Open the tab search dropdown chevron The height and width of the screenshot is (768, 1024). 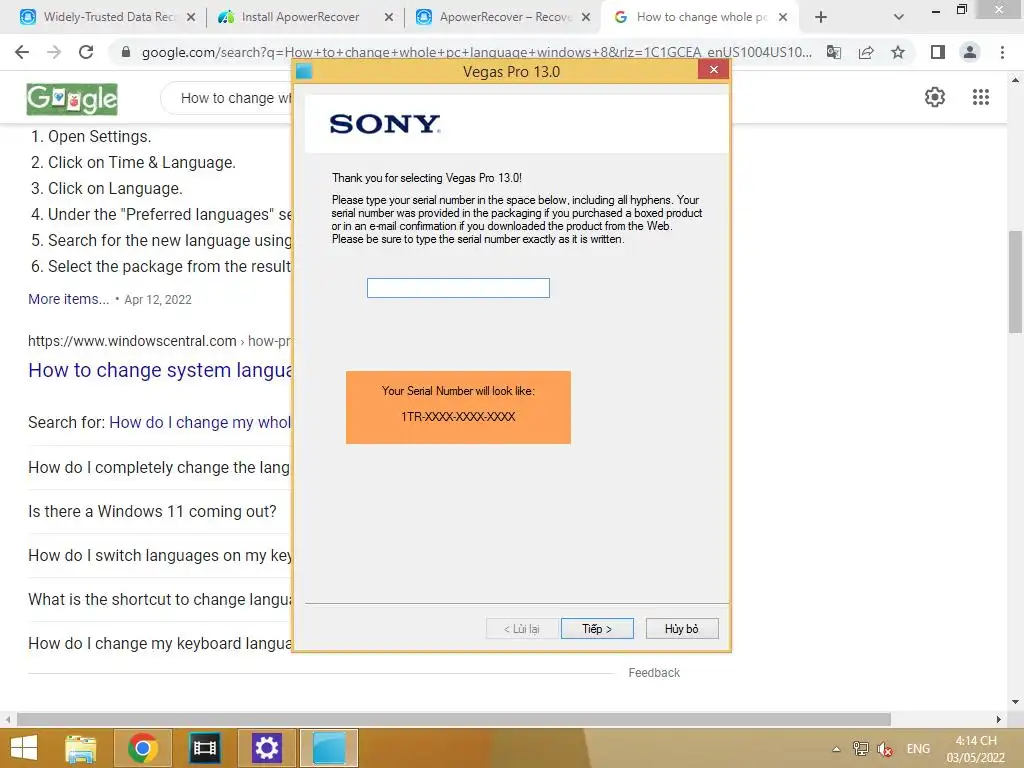tap(899, 17)
